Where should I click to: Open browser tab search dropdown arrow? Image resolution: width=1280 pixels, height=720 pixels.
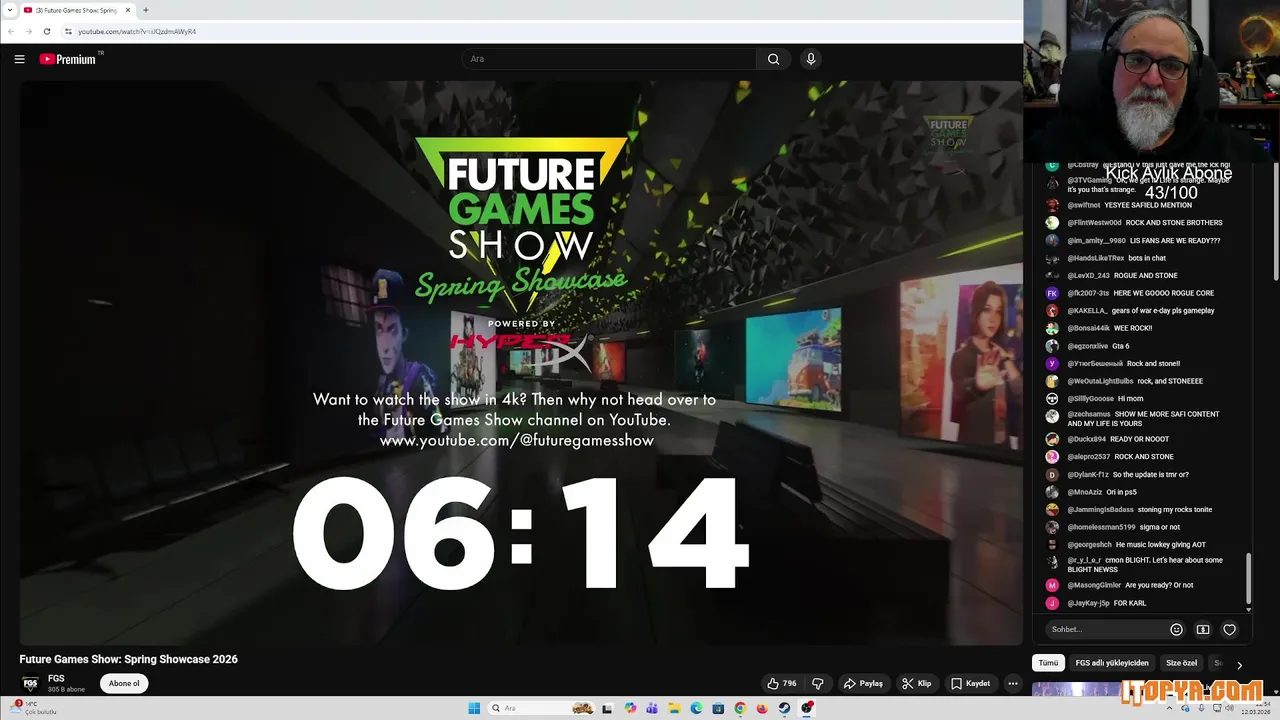[x=10, y=10]
